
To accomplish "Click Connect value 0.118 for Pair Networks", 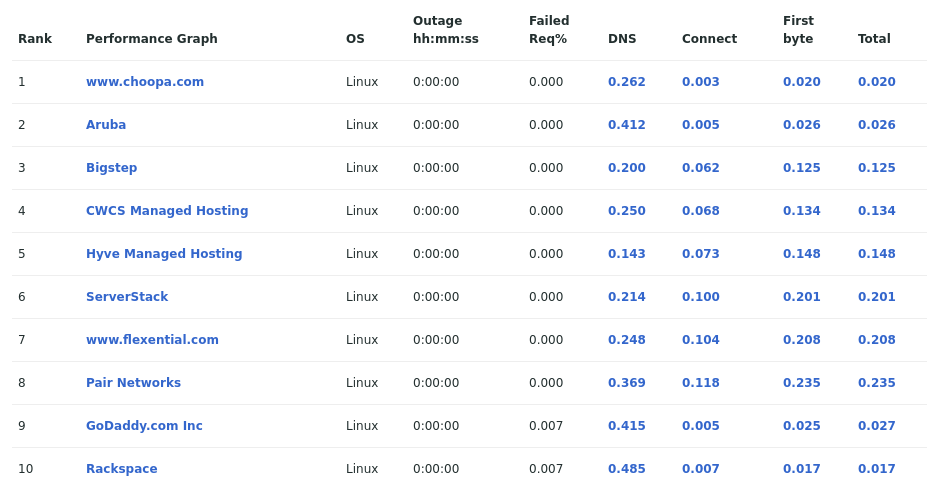I will [701, 383].
